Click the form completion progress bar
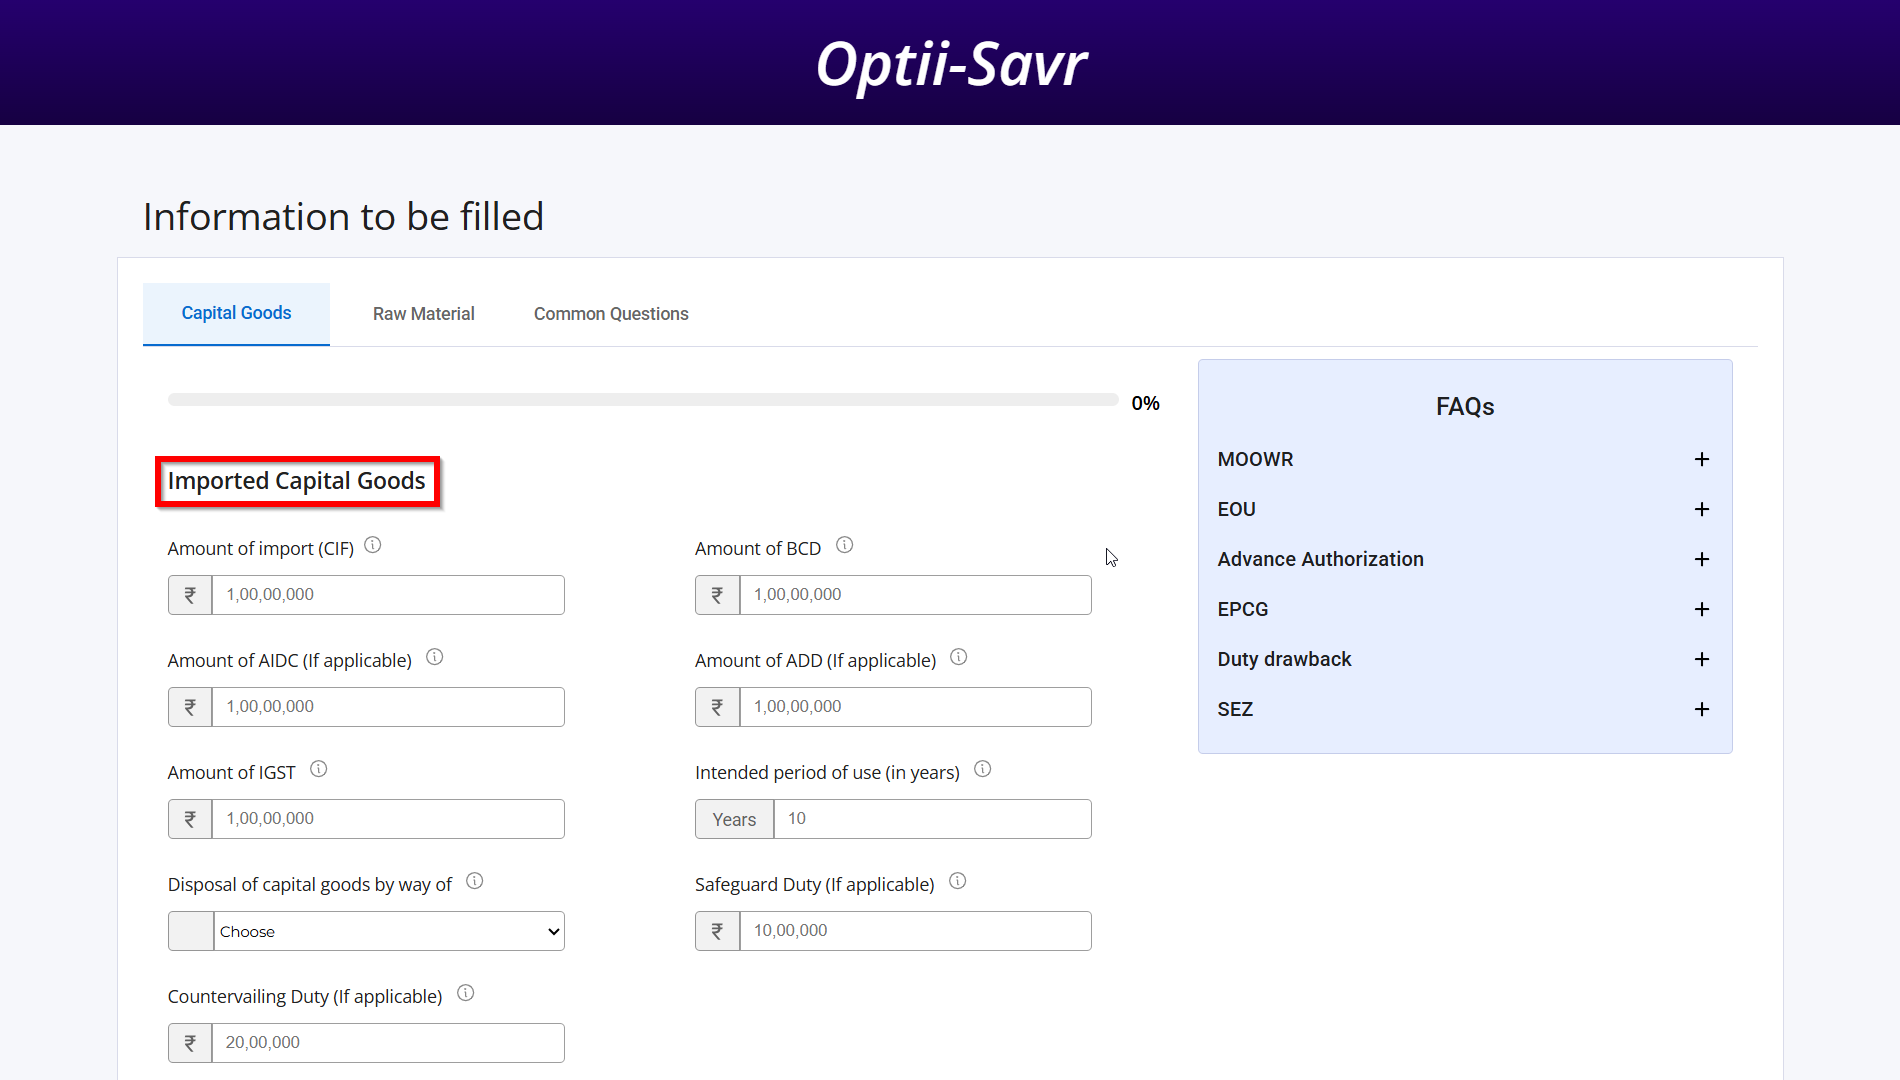The width and height of the screenshot is (1900, 1080). [643, 400]
